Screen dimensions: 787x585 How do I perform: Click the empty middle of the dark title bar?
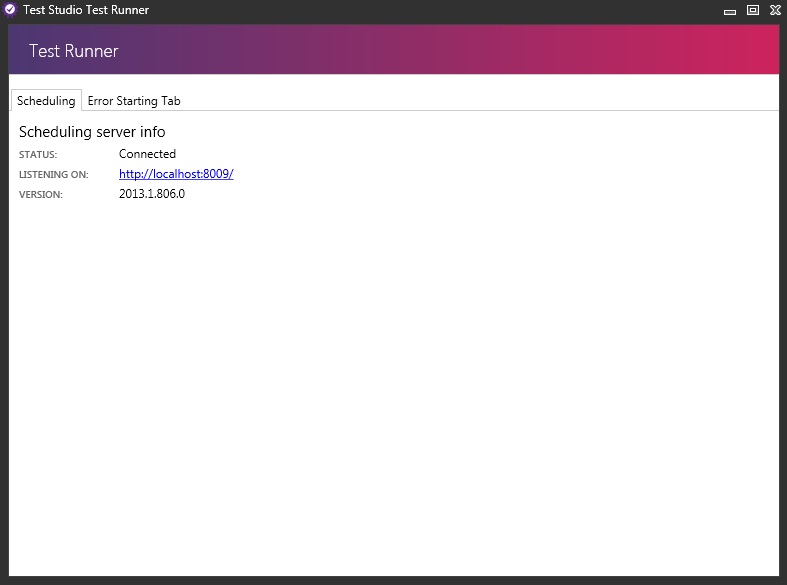(430, 10)
